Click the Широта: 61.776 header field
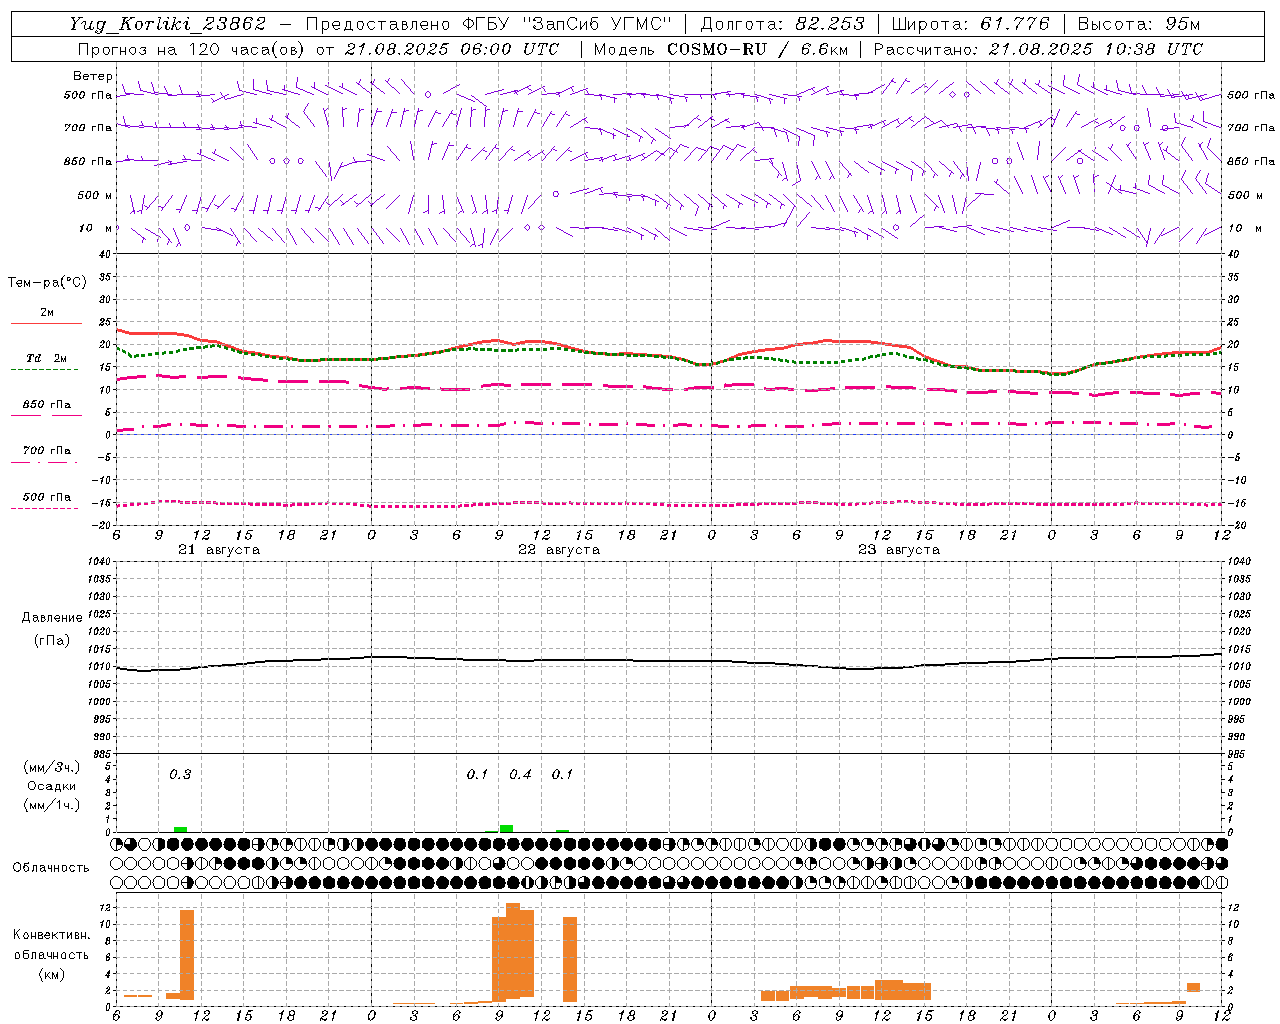This screenshot has width=1280, height=1024. 970,24
